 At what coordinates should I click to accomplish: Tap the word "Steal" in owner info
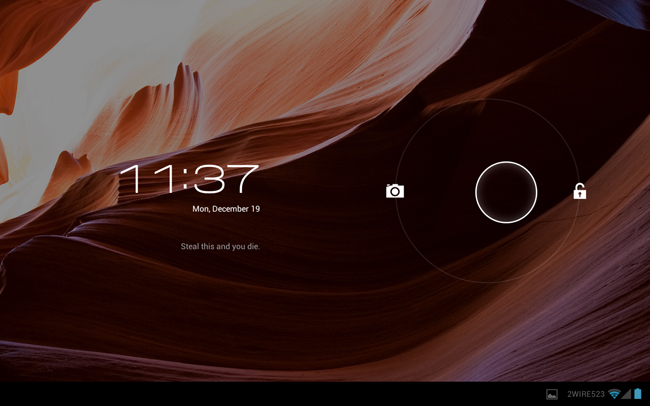point(190,246)
